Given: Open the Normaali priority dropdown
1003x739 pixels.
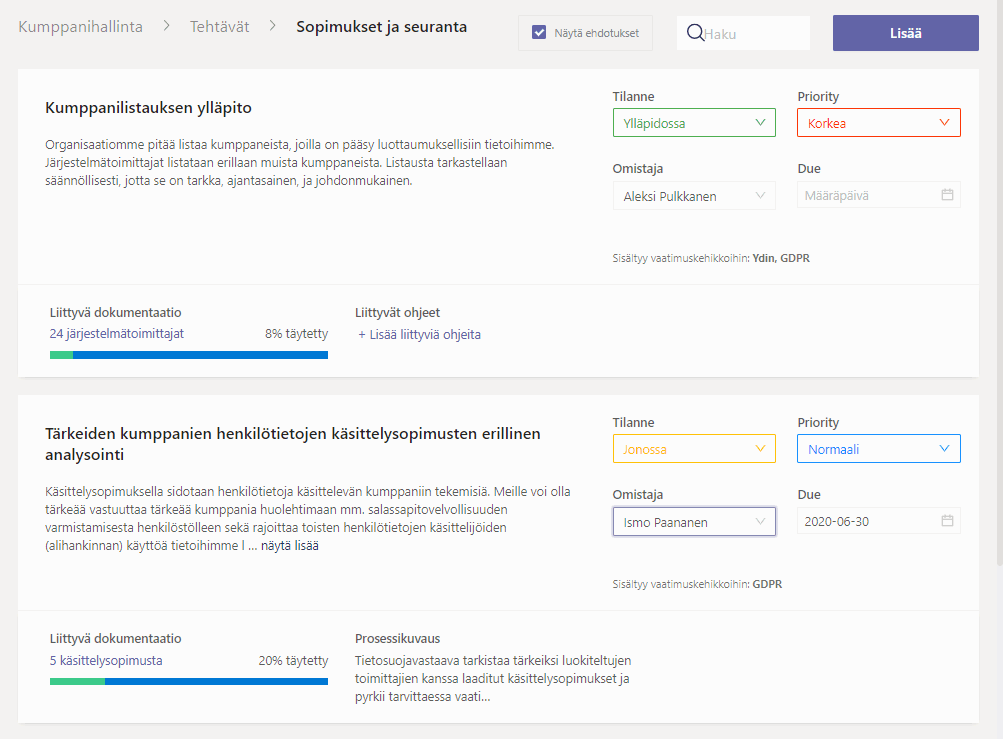Looking at the screenshot, I should tap(879, 449).
